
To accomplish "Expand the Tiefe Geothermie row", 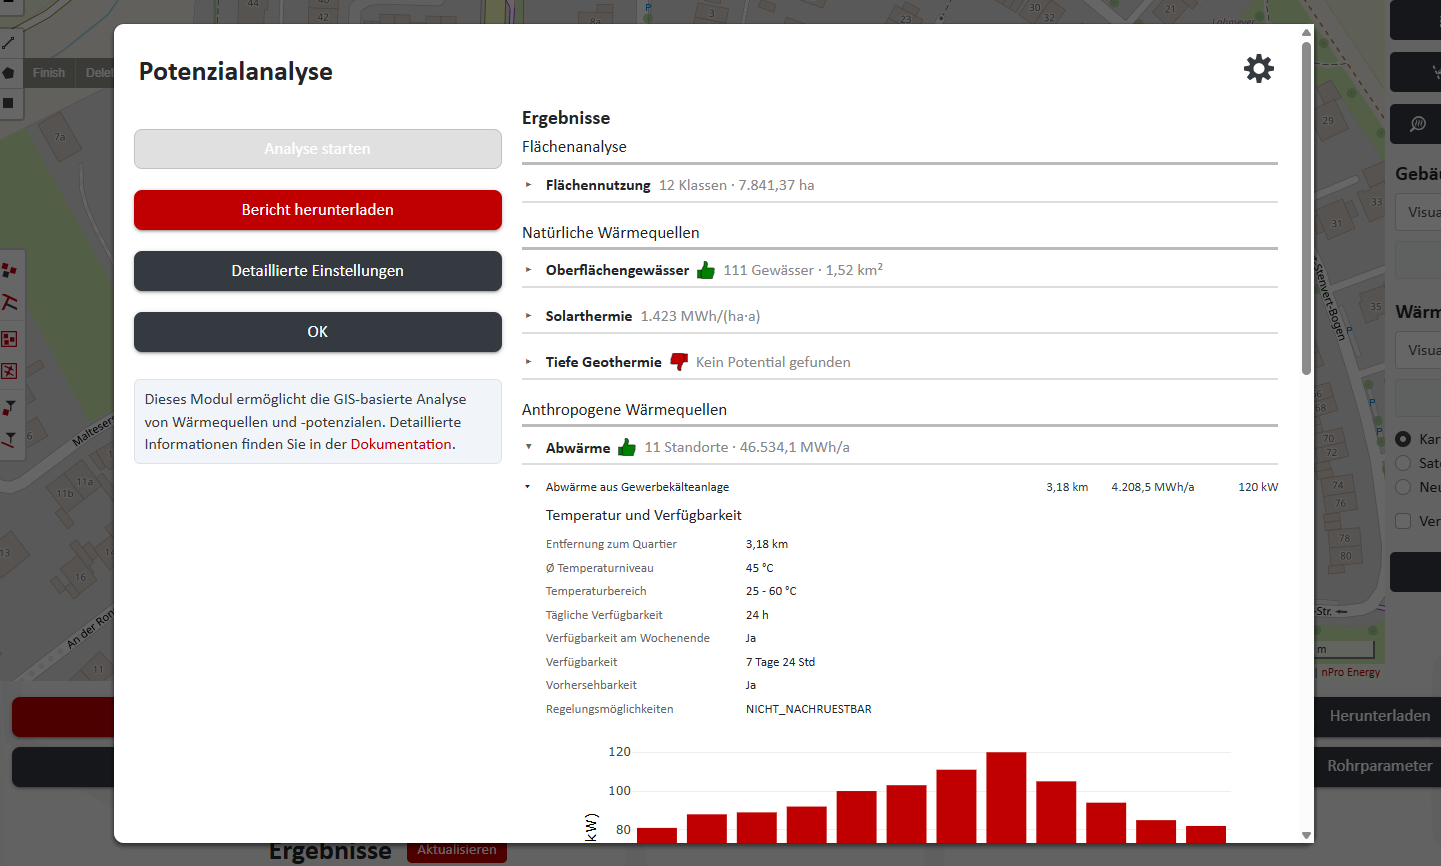I will (899, 362).
